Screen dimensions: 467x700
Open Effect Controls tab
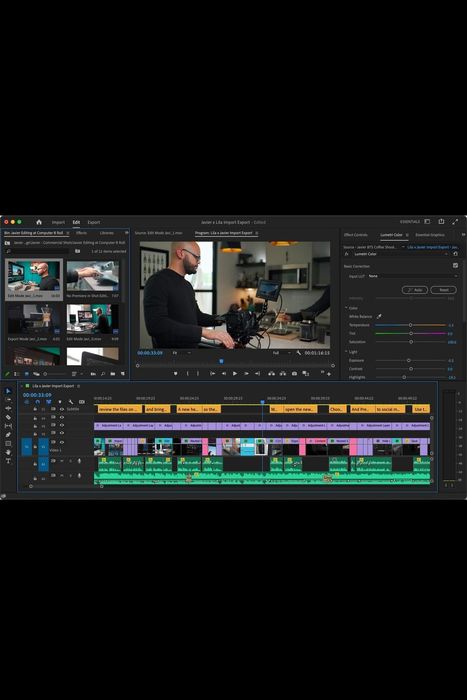(356, 234)
